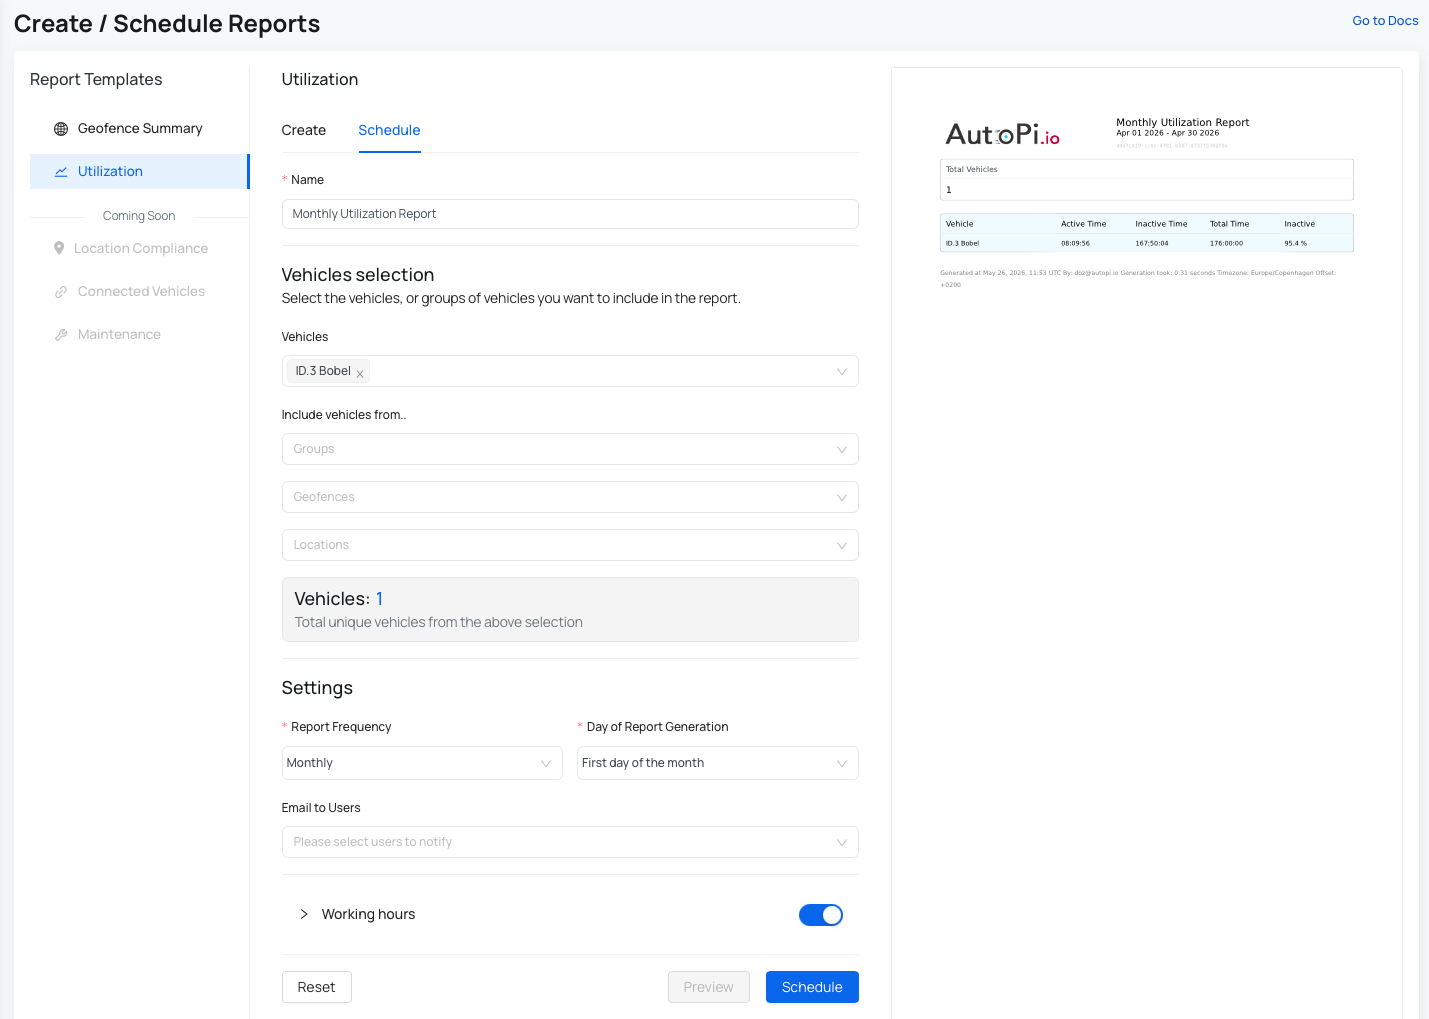Click the 'Vehicles selection' heading
The height and width of the screenshot is (1019, 1429).
click(x=358, y=275)
